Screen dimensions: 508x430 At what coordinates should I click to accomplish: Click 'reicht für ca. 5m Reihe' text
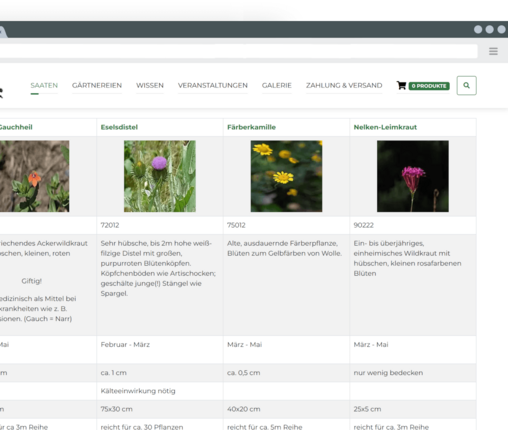[x=265, y=427]
